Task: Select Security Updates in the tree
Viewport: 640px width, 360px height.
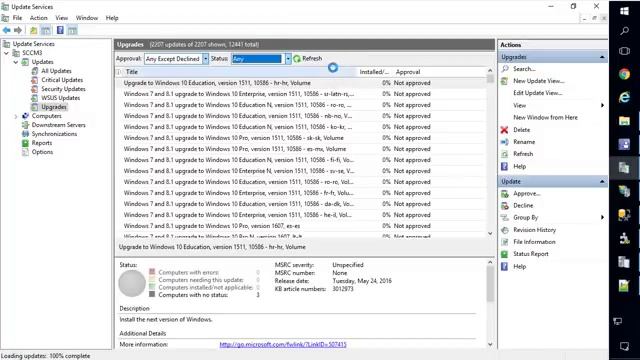Action: coord(63,89)
